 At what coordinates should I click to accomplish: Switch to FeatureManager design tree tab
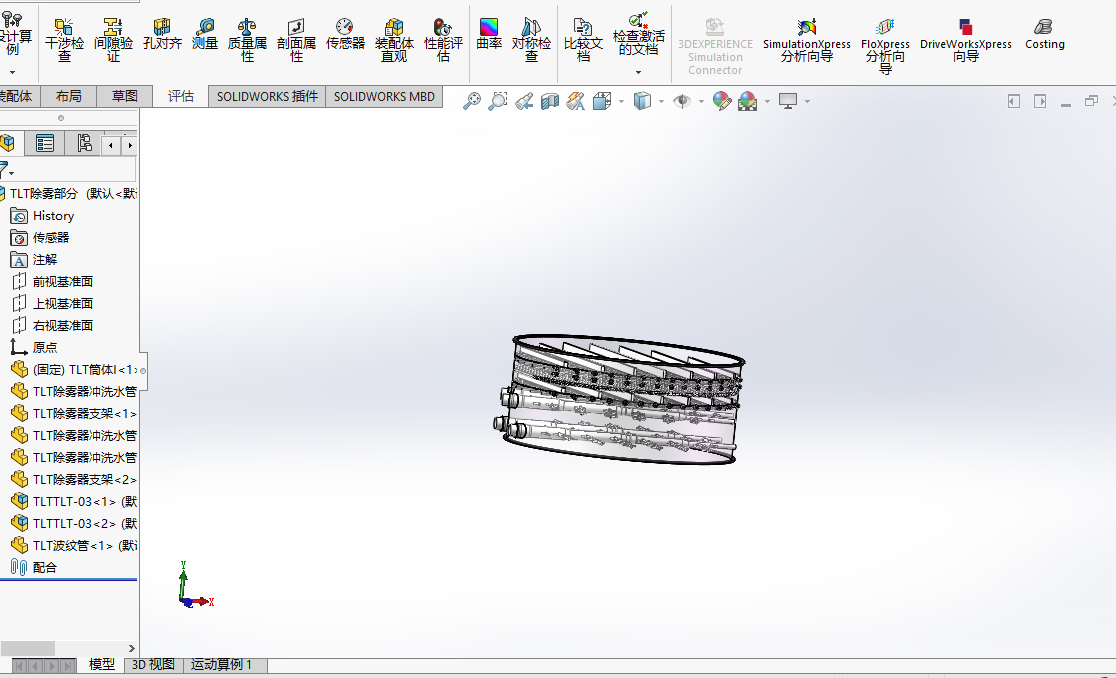click(x=8, y=144)
